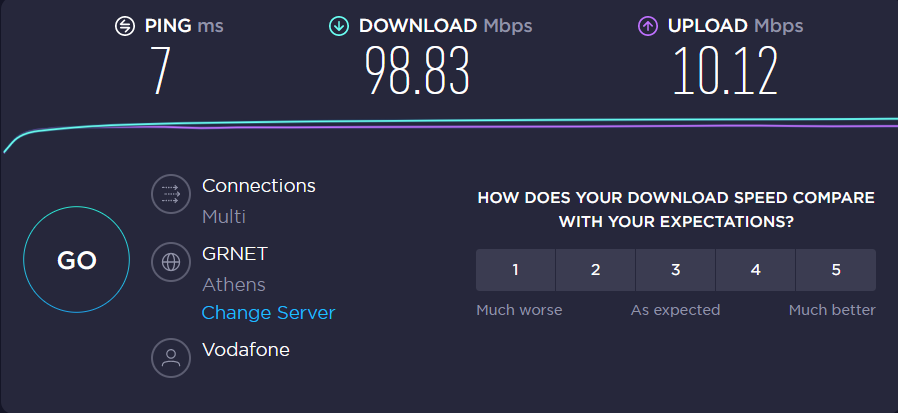Click the download arrow icon
This screenshot has height=413, width=898.
pos(338,26)
